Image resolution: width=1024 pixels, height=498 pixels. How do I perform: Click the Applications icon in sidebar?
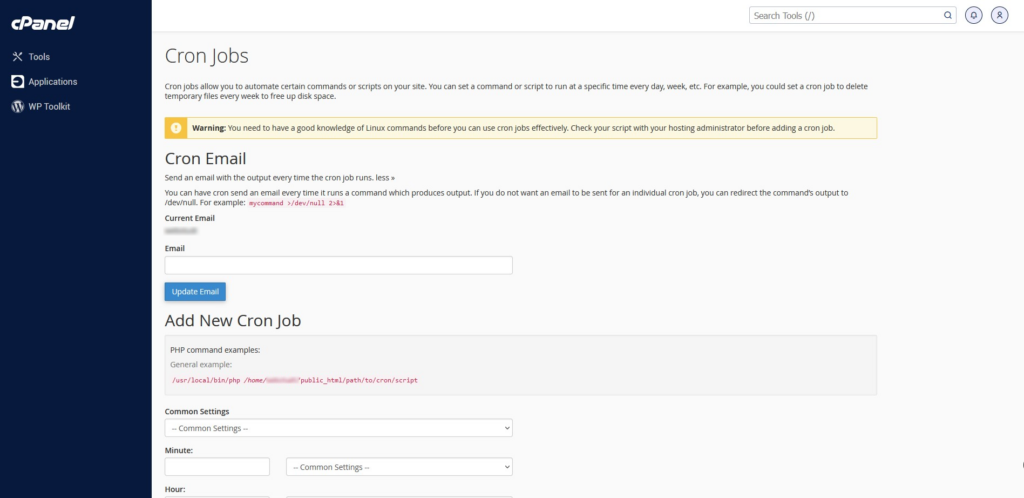click(17, 82)
